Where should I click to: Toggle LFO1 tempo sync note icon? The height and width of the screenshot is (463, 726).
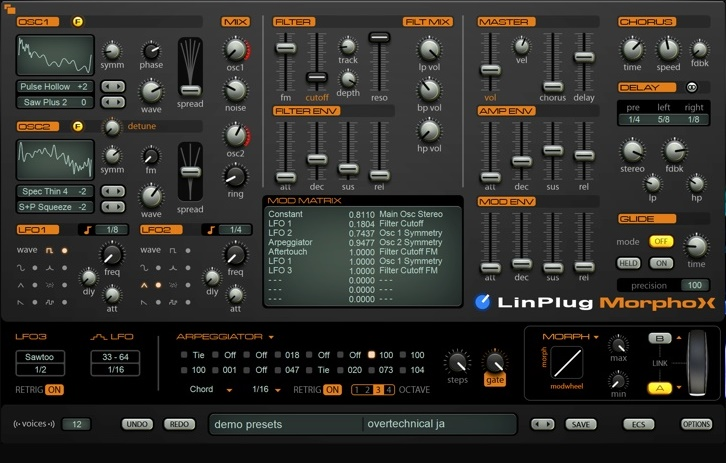click(87, 230)
